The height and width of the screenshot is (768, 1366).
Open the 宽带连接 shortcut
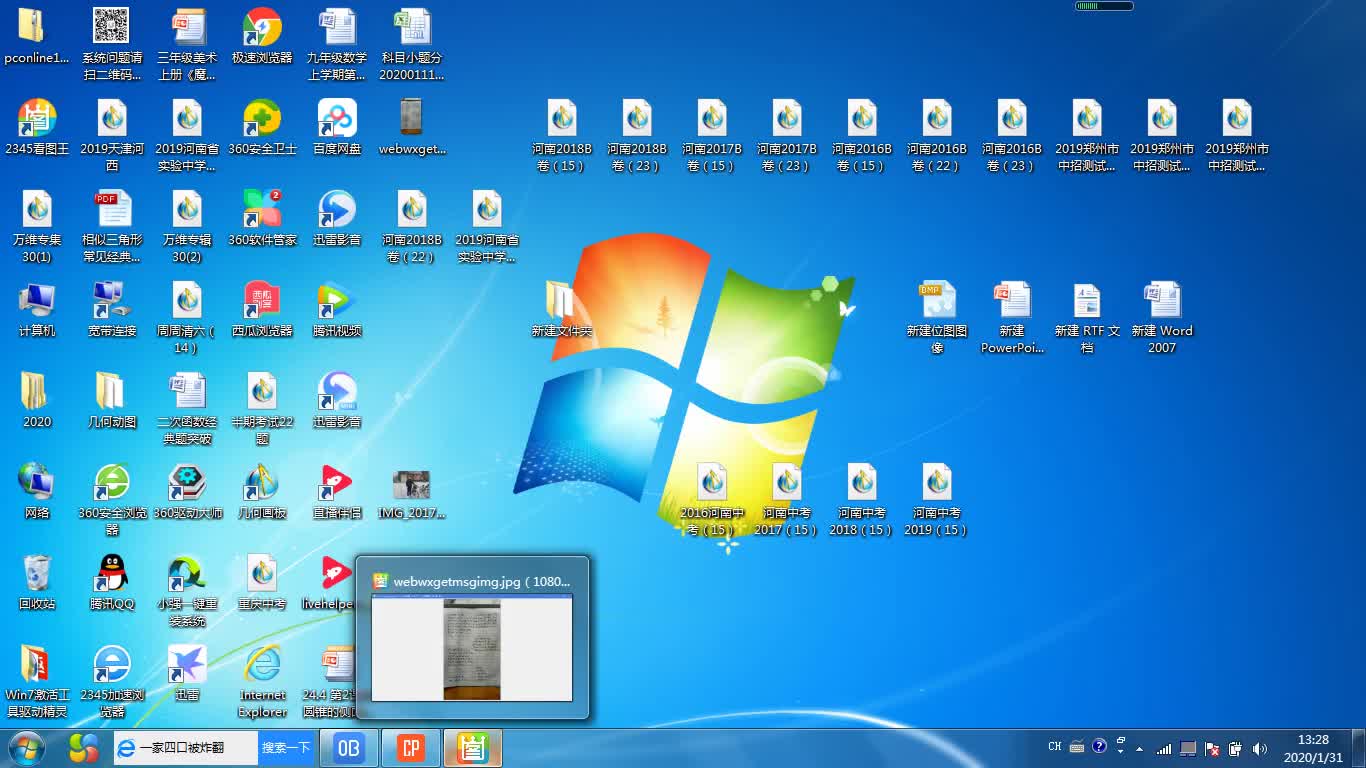tap(112, 309)
